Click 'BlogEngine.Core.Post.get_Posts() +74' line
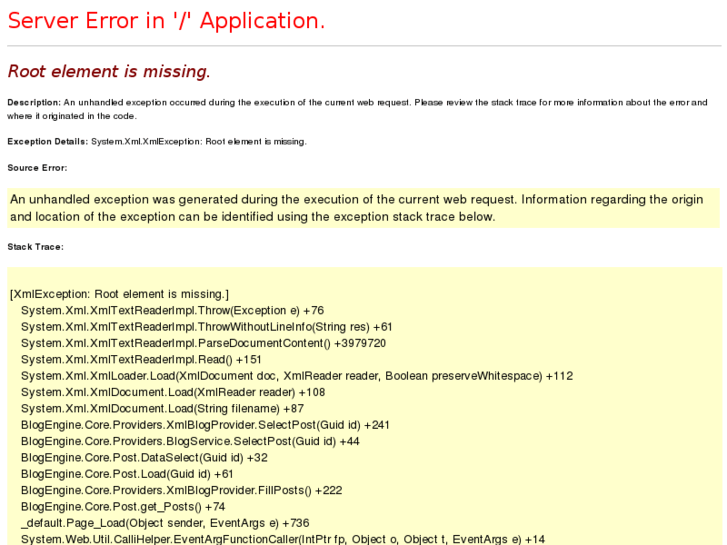Viewport: 727px width, 545px height. [x=123, y=507]
